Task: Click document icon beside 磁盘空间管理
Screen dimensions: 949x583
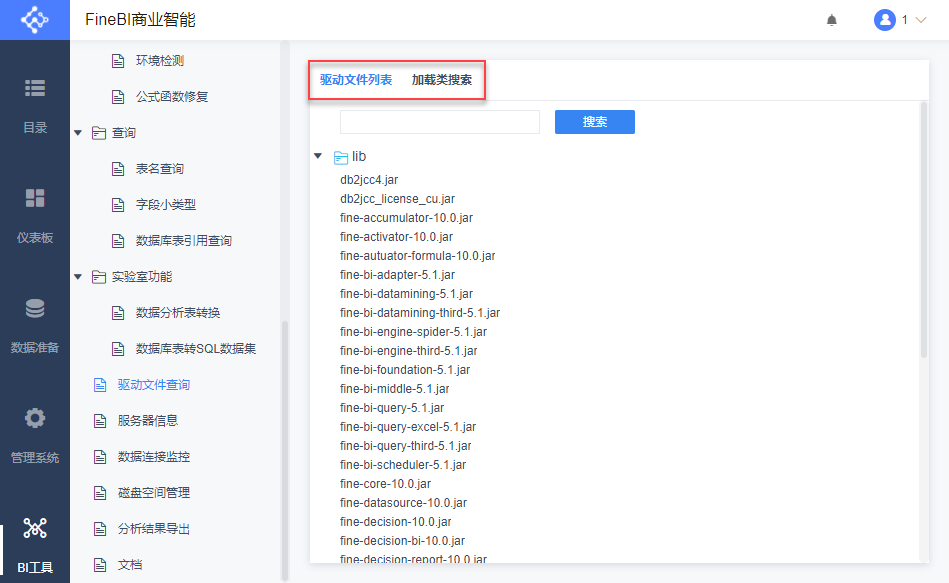Action: [100, 493]
